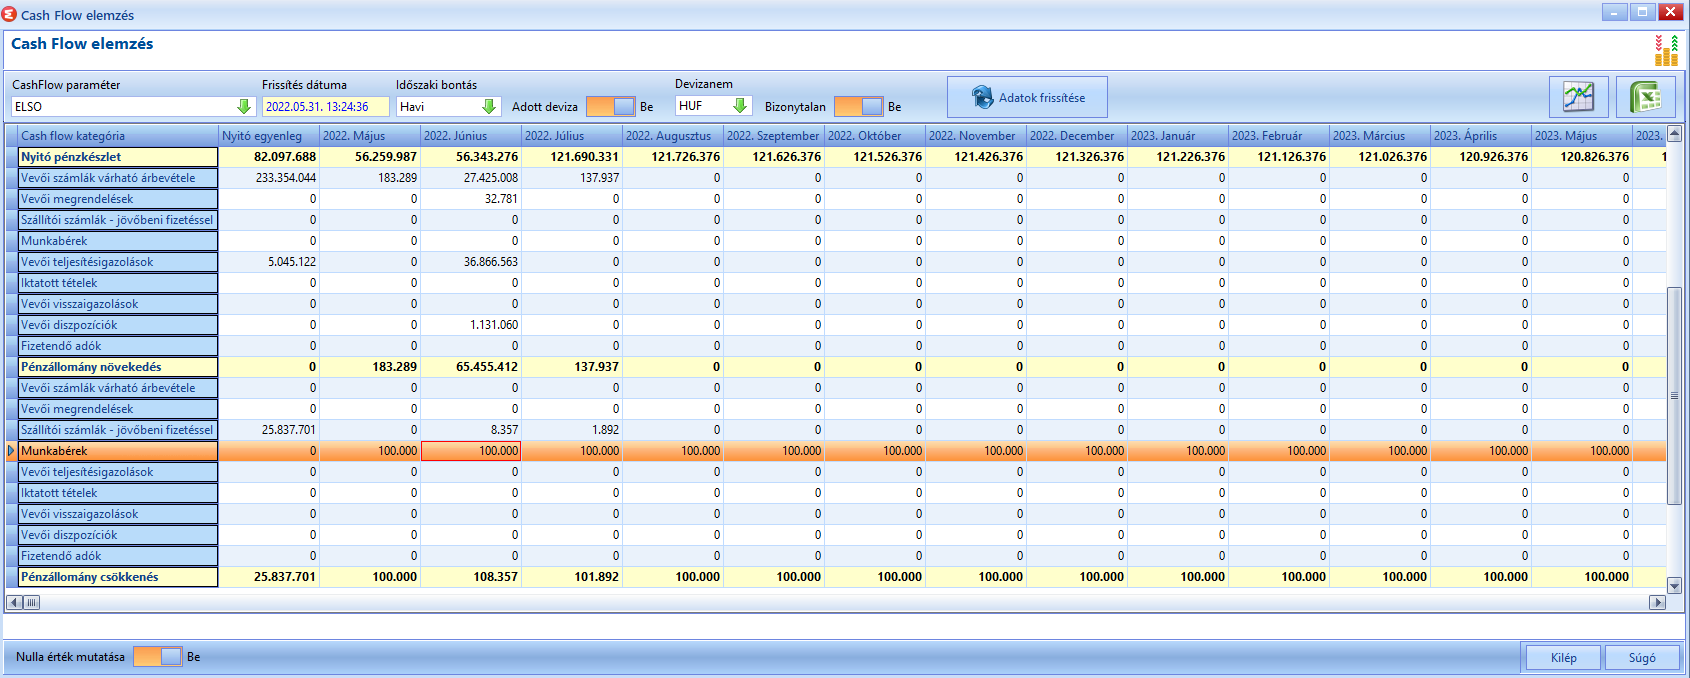
Task: Click the Nyitó egyenleg column header
Action: (269, 135)
